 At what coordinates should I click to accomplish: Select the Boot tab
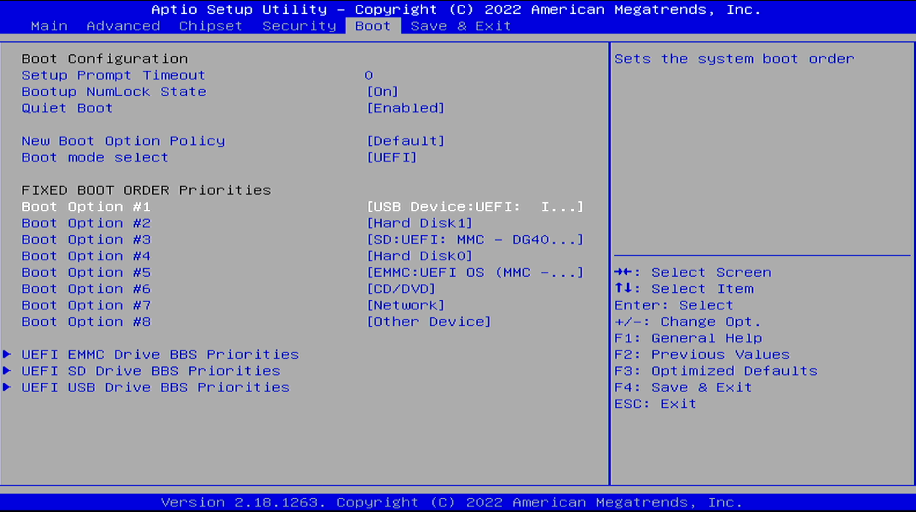[373, 26]
